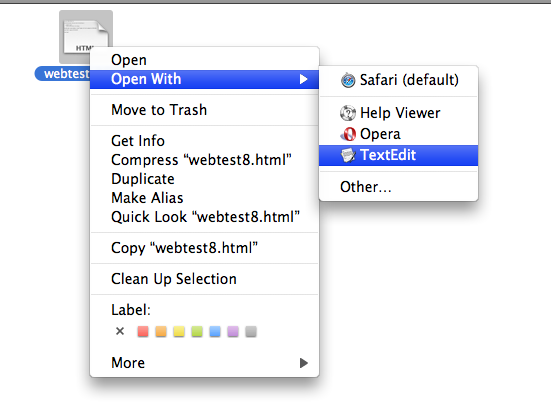Apply the red label color
Viewport: 551px width, 413px height.
(x=143, y=331)
